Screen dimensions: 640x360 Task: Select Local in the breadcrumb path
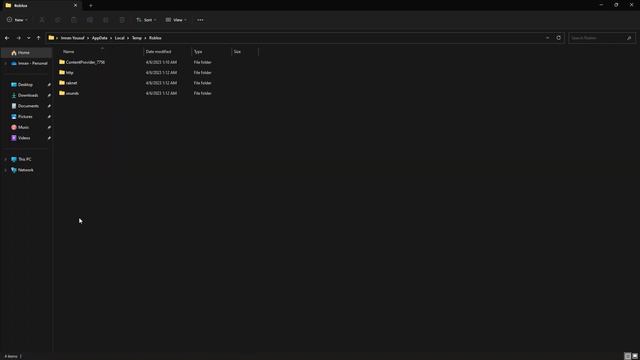(x=119, y=38)
